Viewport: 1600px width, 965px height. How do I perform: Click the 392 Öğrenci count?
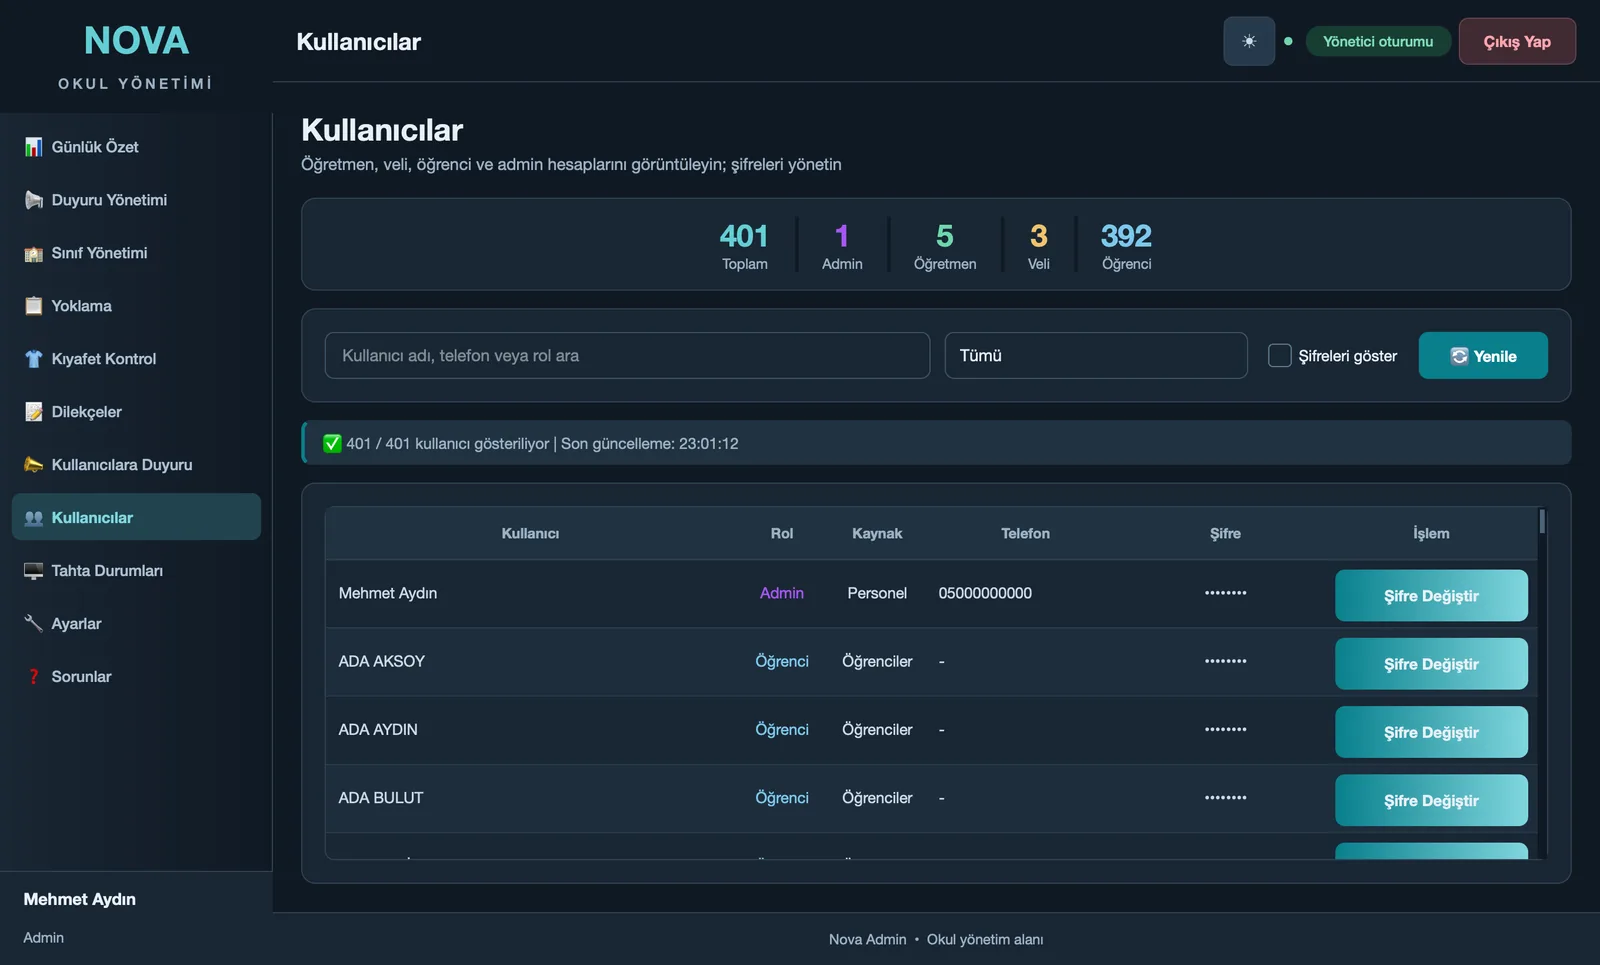pyautogui.click(x=1126, y=245)
